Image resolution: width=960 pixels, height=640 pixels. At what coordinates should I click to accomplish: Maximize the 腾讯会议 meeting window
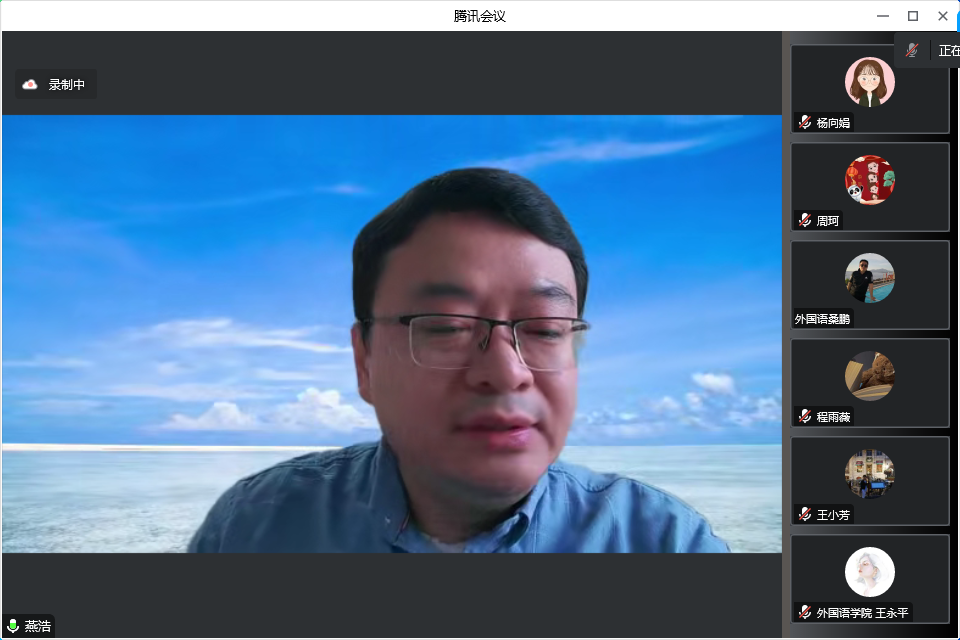912,16
